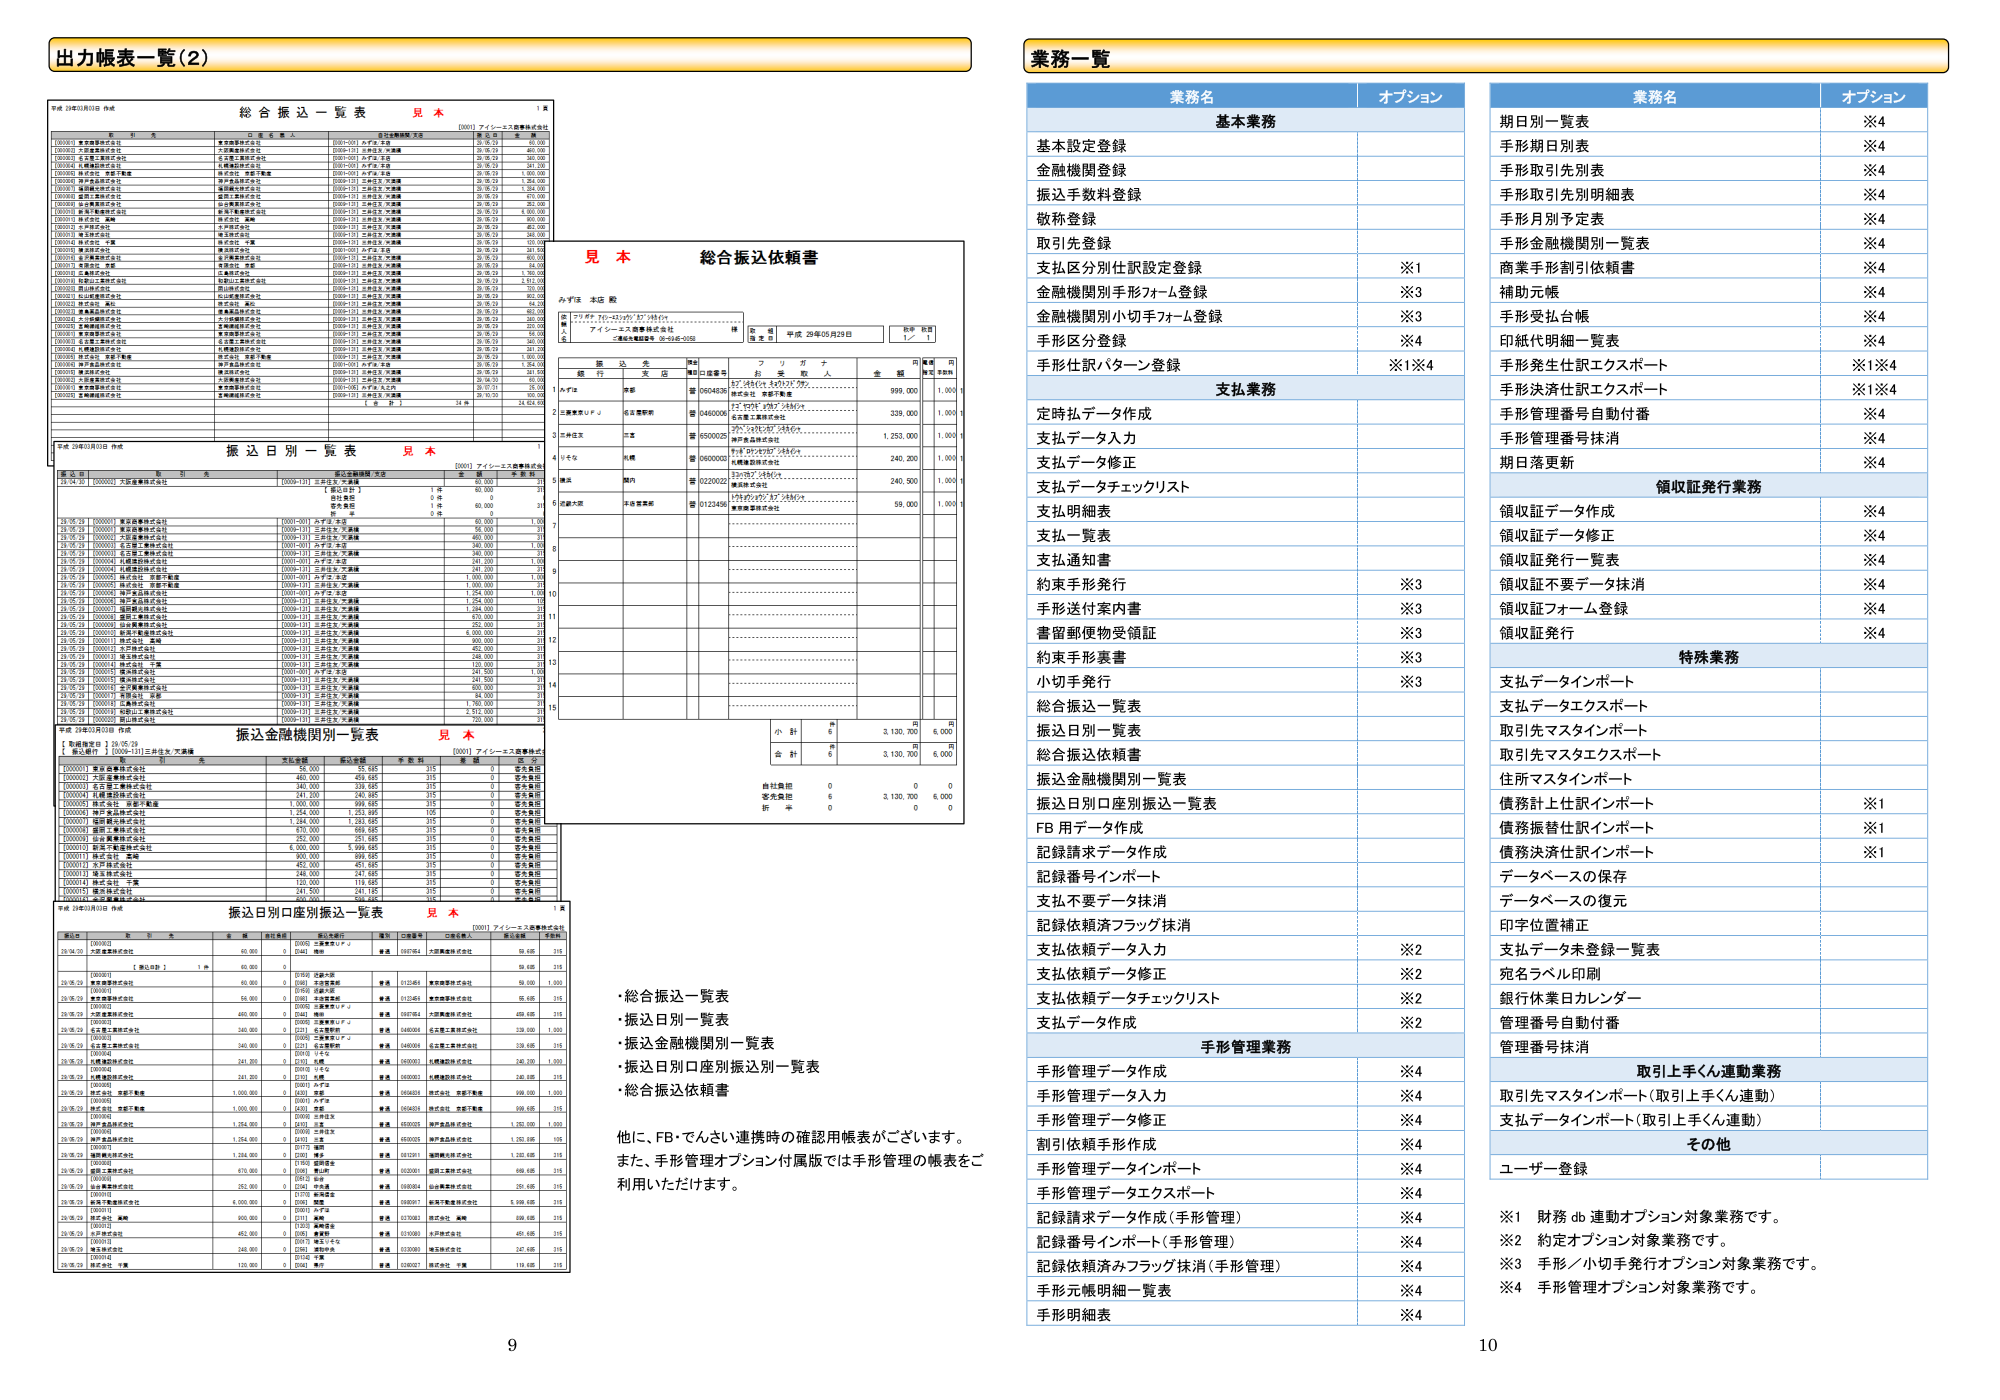Image resolution: width=2000 pixels, height=1400 pixels.
Task: Select the 領収証フォーム登録 row
Action: click(x=1708, y=609)
